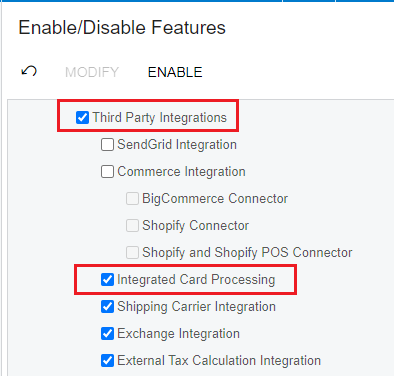Screen dimensions: 394x376
Task: Click the ENABLE toolbar button
Action: 175,72
